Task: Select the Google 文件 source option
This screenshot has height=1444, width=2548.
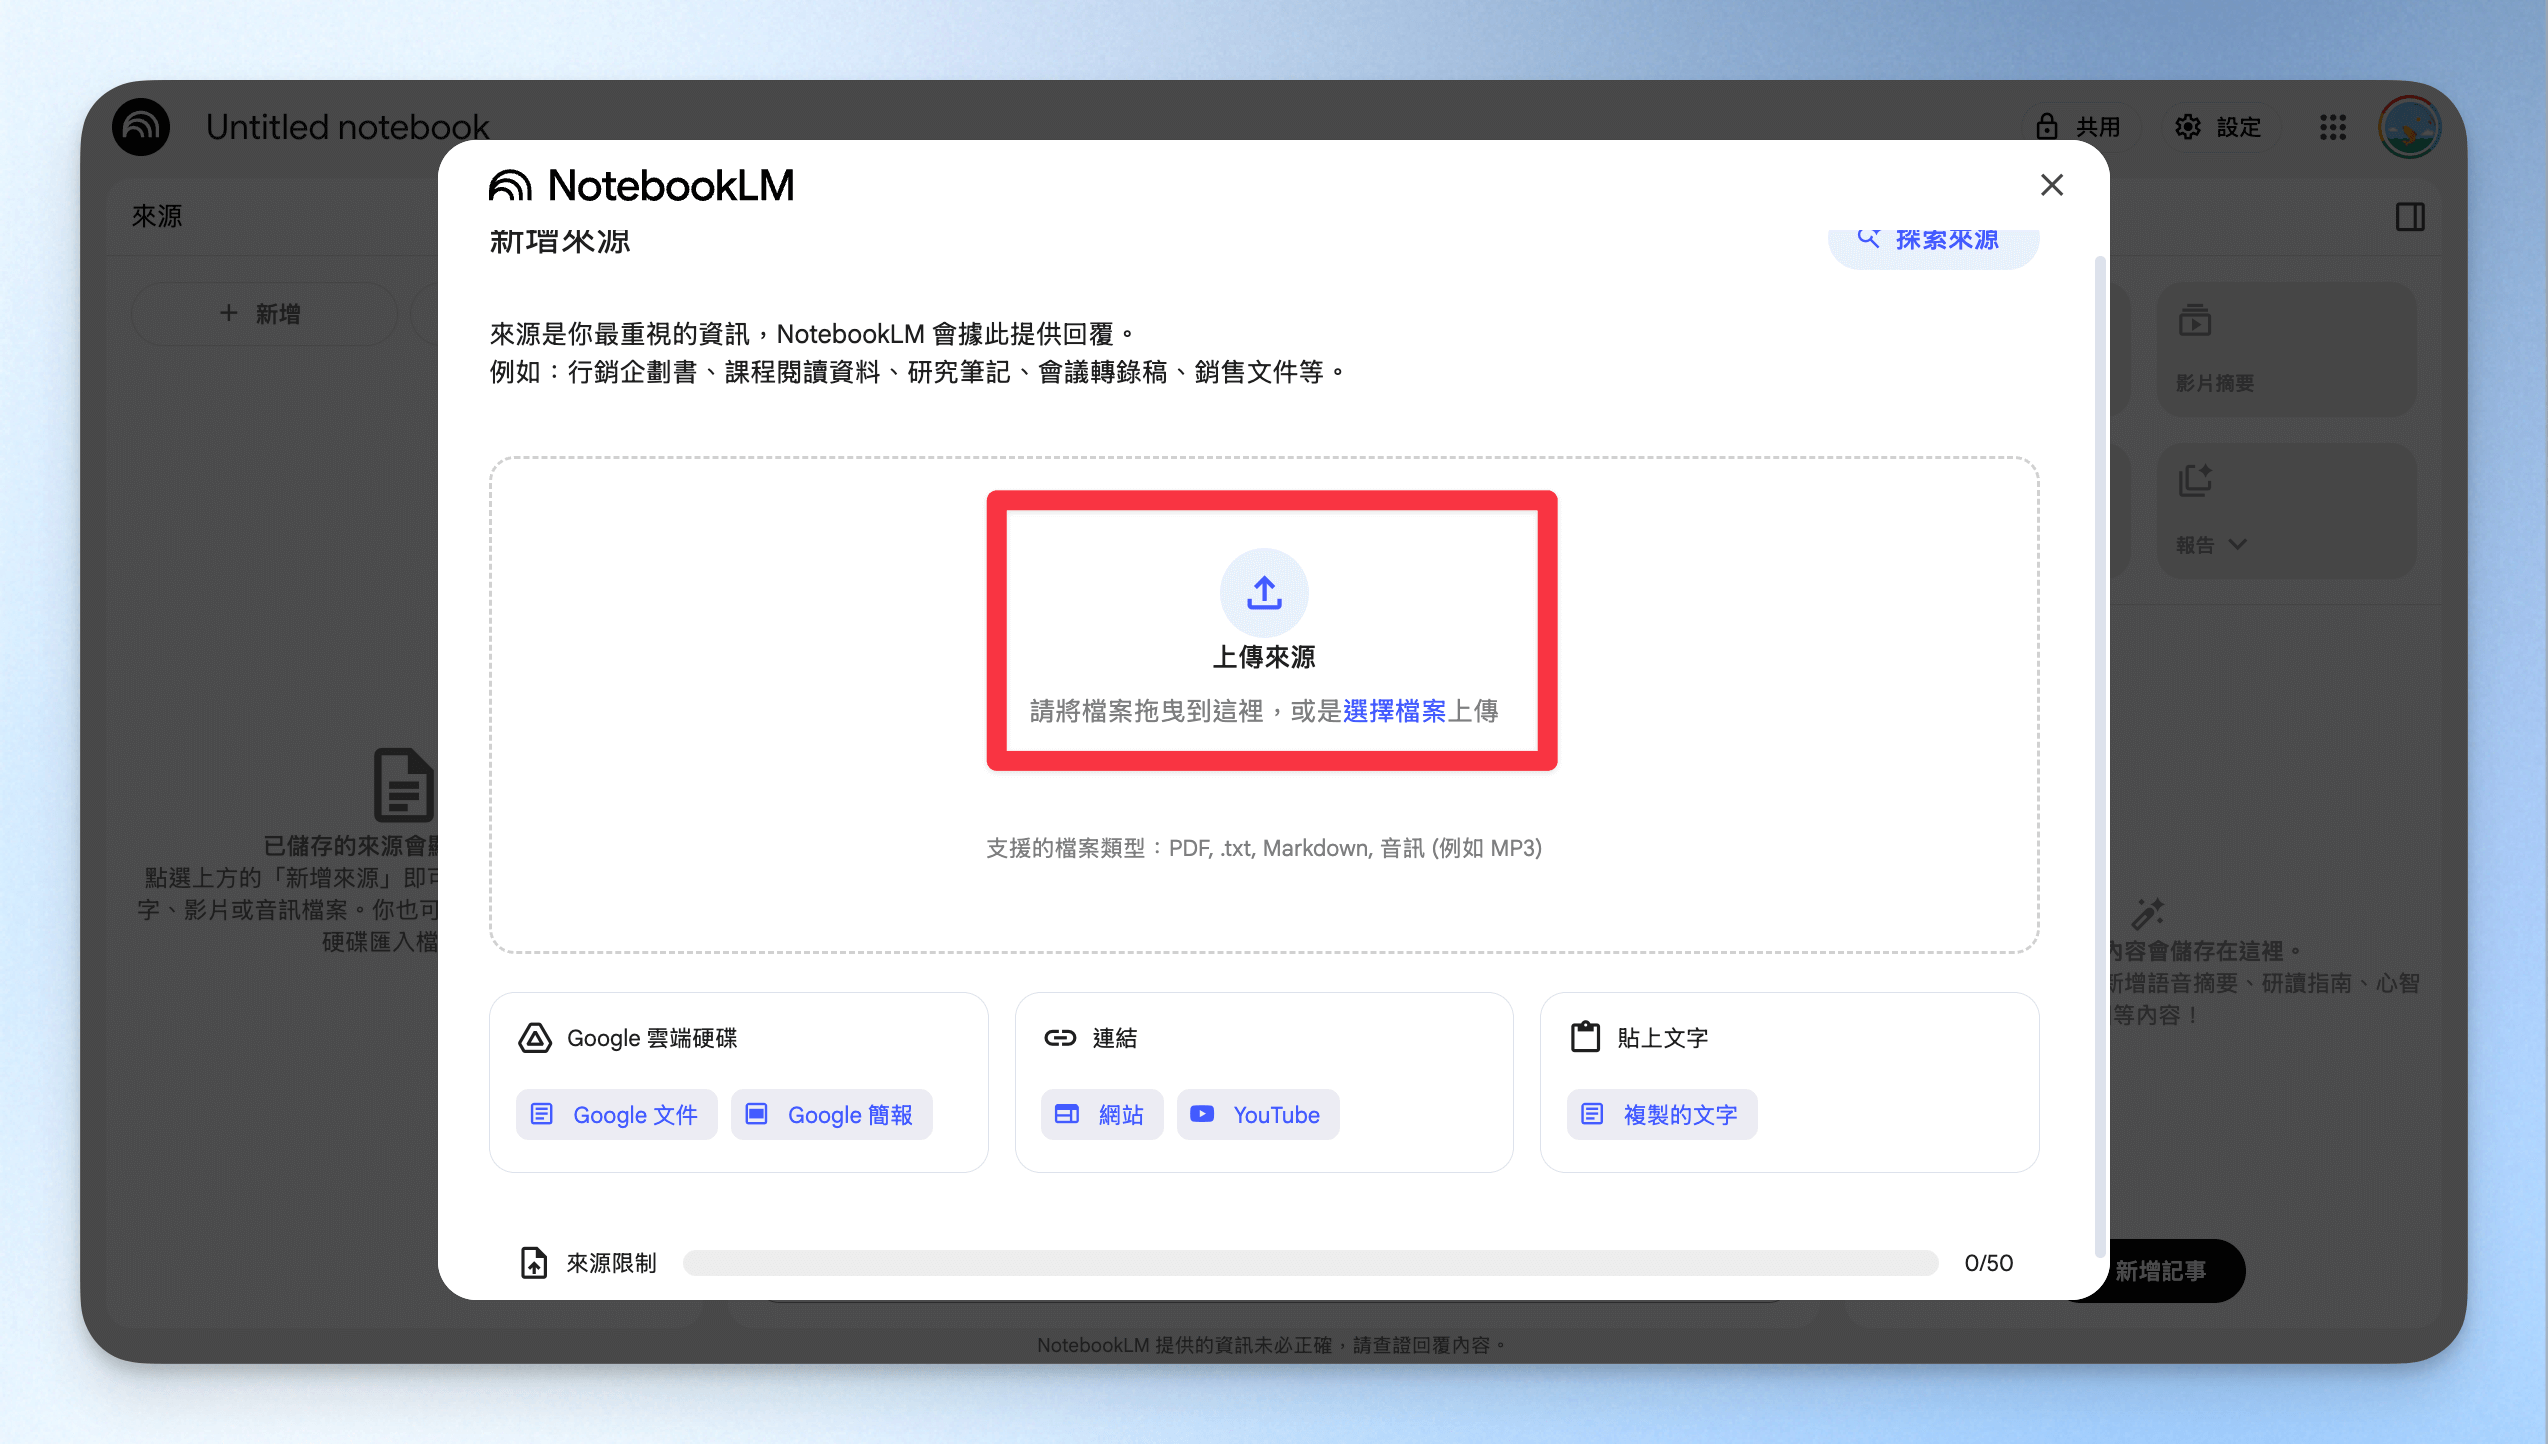Action: coord(616,1114)
